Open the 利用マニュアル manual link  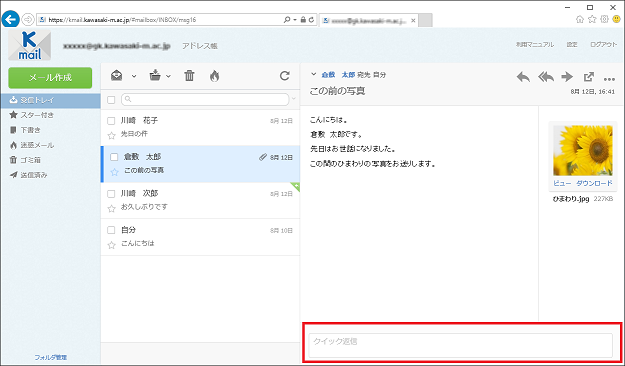pyautogui.click(x=535, y=45)
